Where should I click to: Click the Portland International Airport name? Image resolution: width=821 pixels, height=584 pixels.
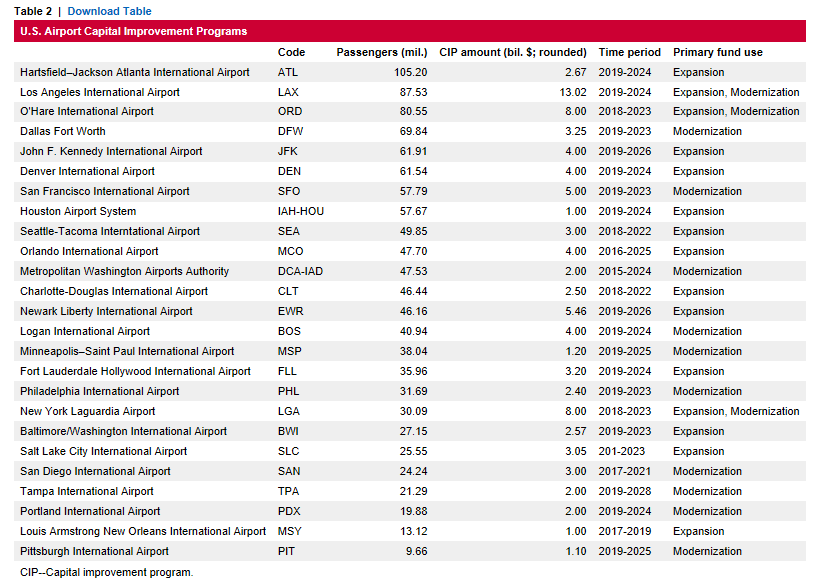tap(90, 511)
